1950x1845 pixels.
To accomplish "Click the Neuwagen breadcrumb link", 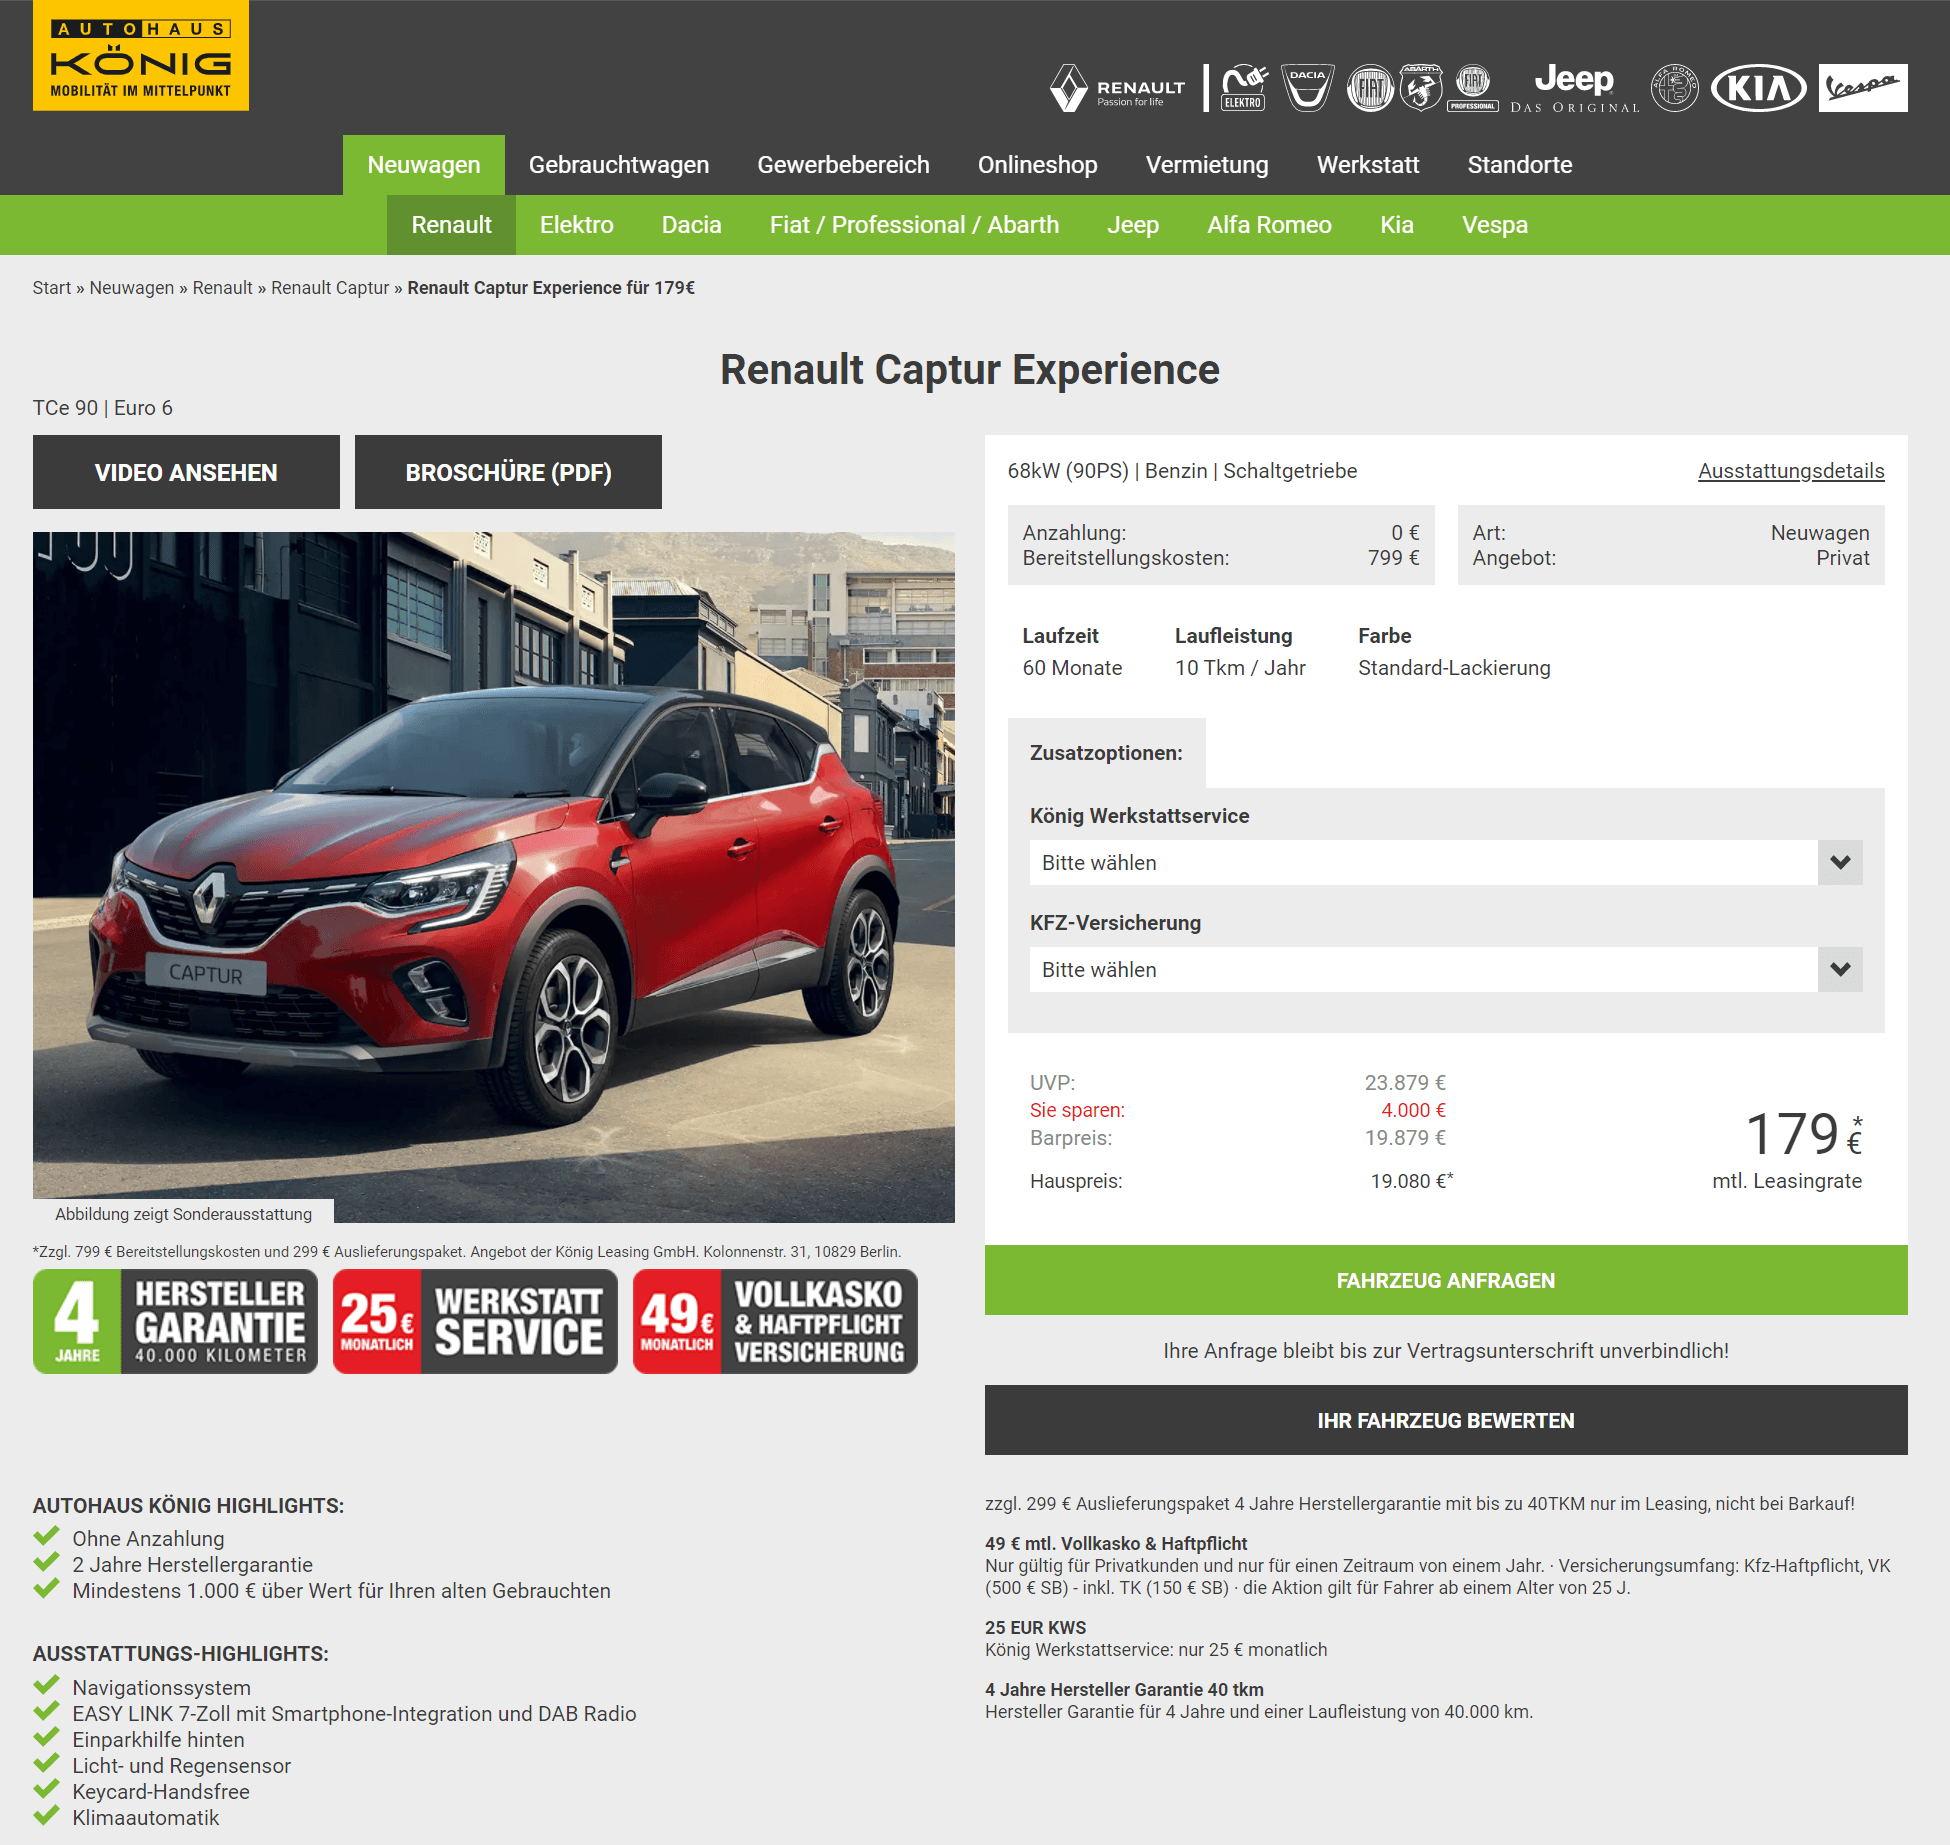I will pyautogui.click(x=132, y=288).
